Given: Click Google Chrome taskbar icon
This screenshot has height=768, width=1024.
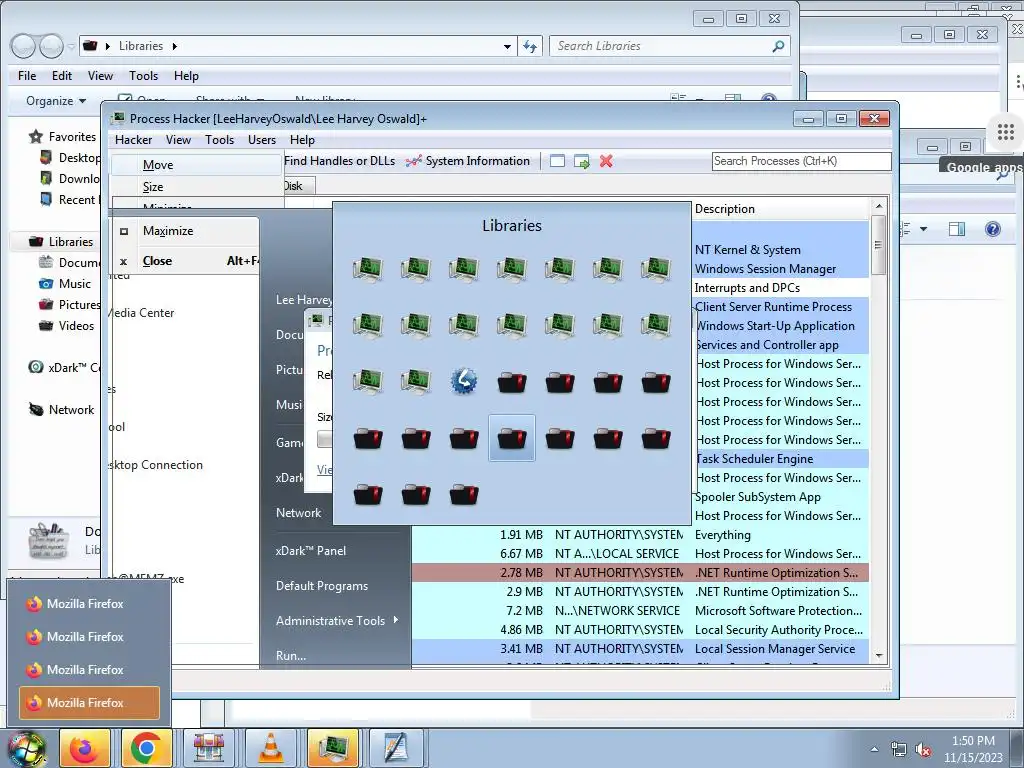Looking at the screenshot, I should (146, 748).
